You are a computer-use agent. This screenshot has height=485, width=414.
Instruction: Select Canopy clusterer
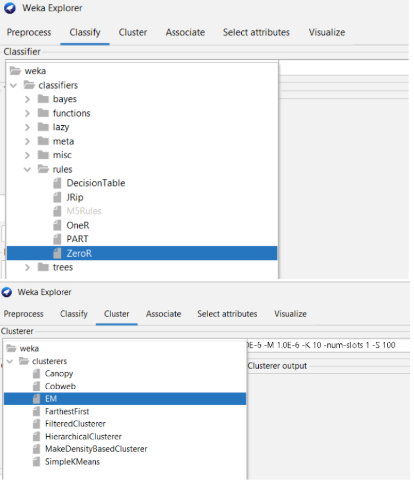tap(59, 374)
